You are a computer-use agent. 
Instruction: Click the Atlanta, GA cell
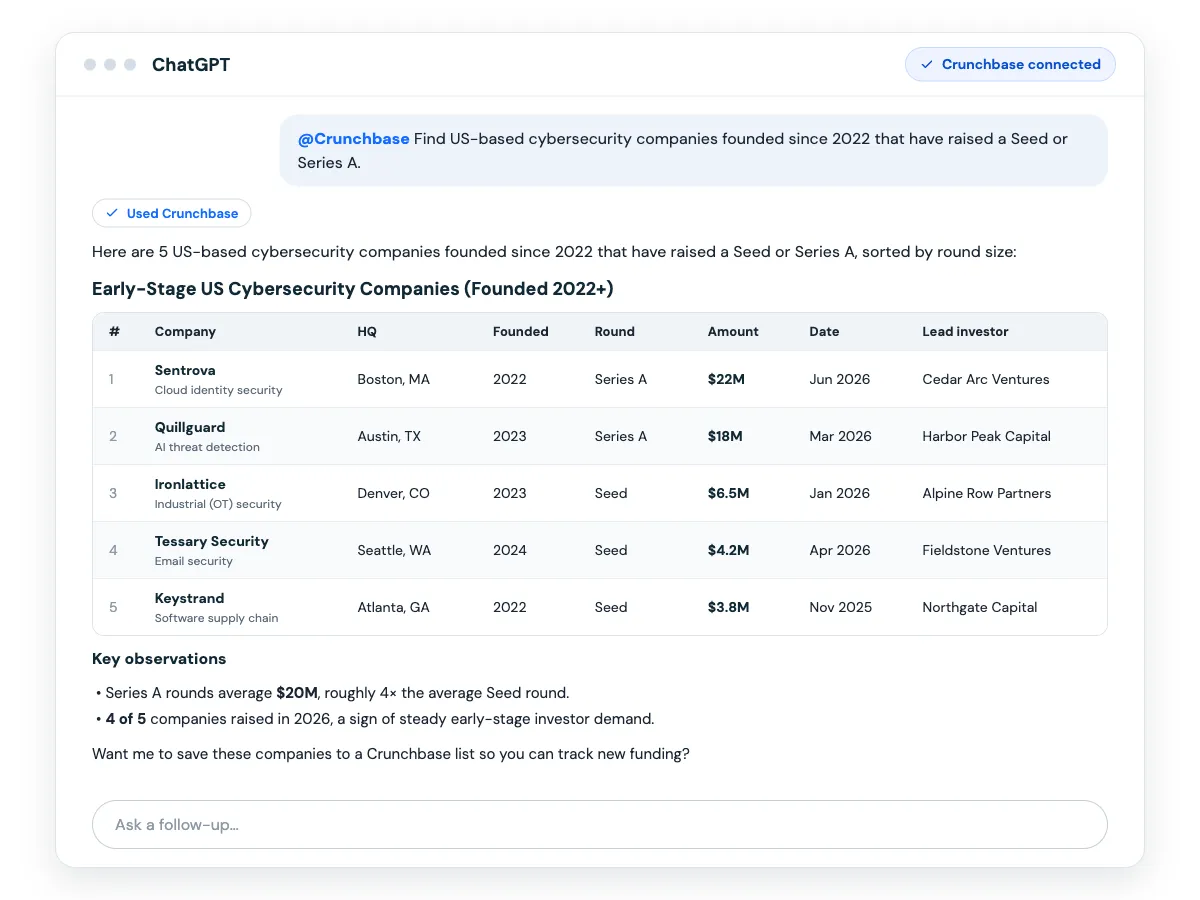393,607
